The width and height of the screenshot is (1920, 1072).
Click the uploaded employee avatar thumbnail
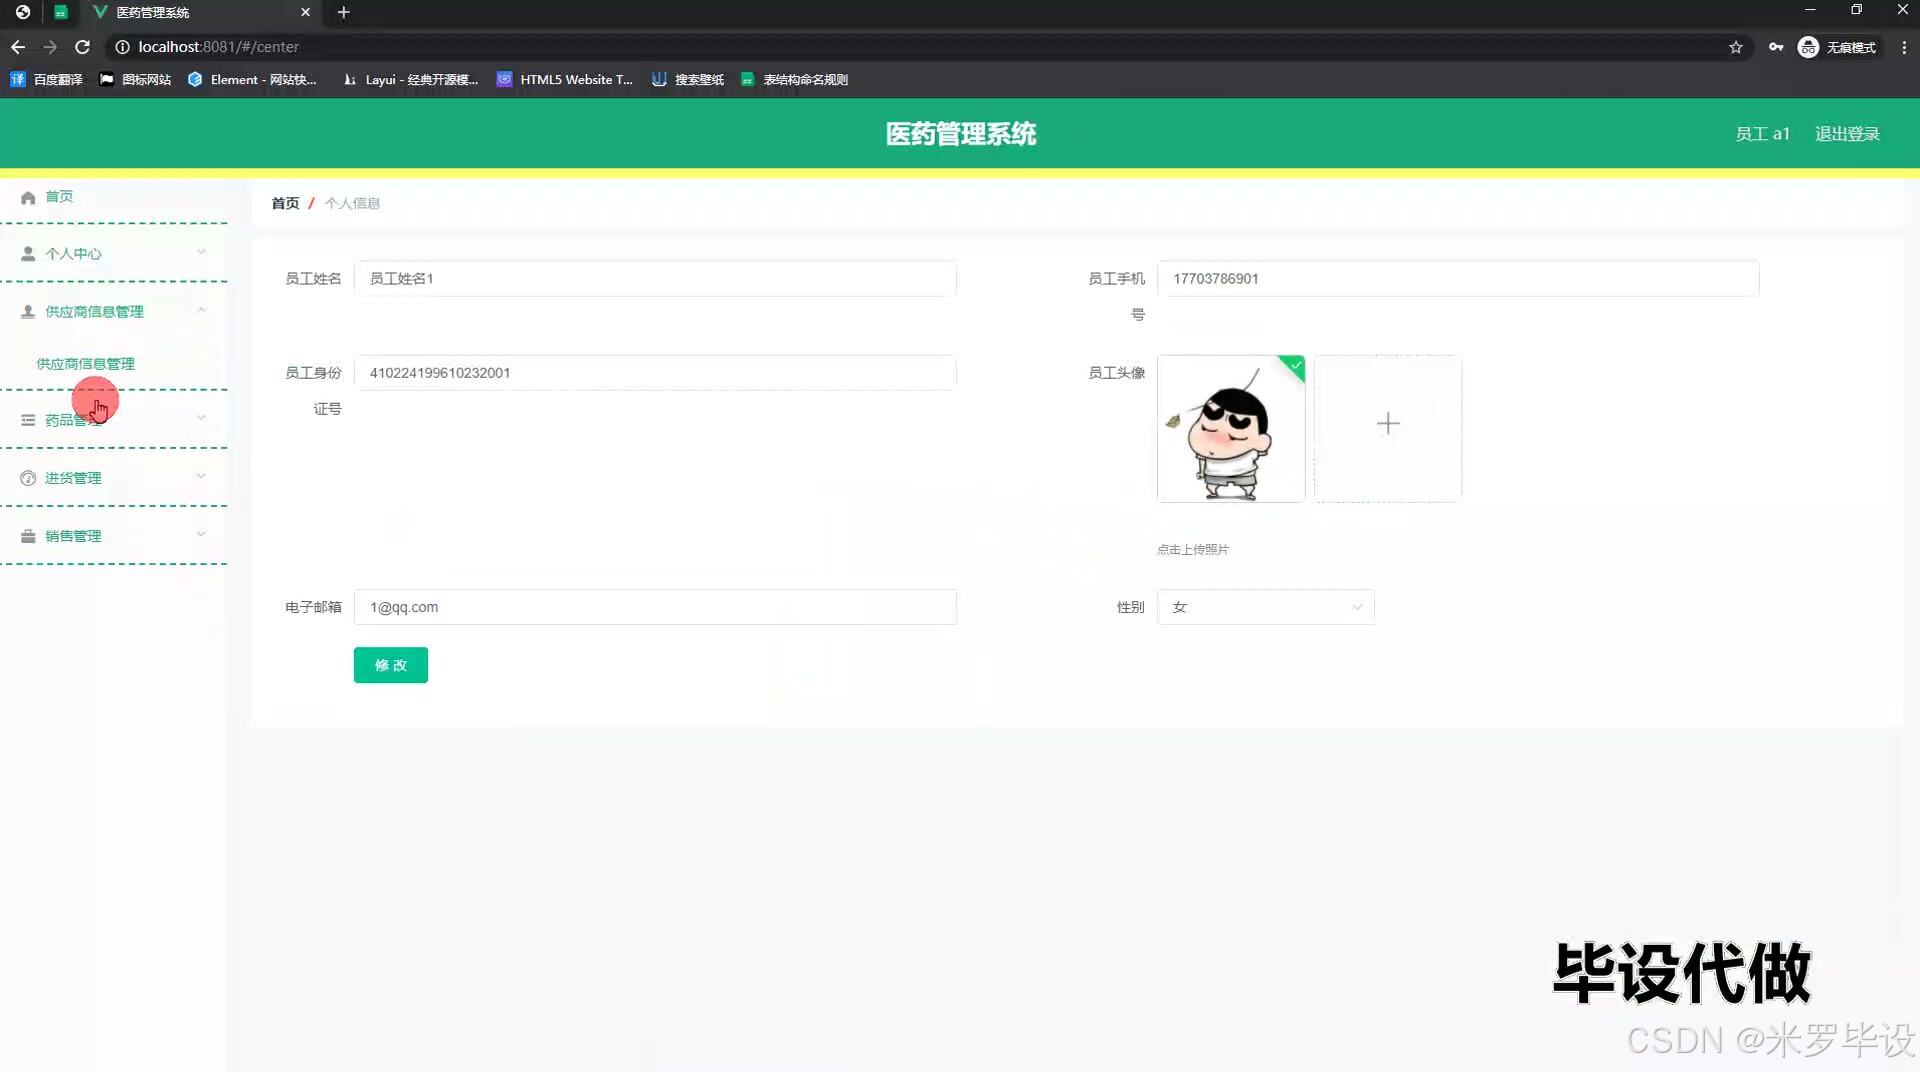(1231, 429)
